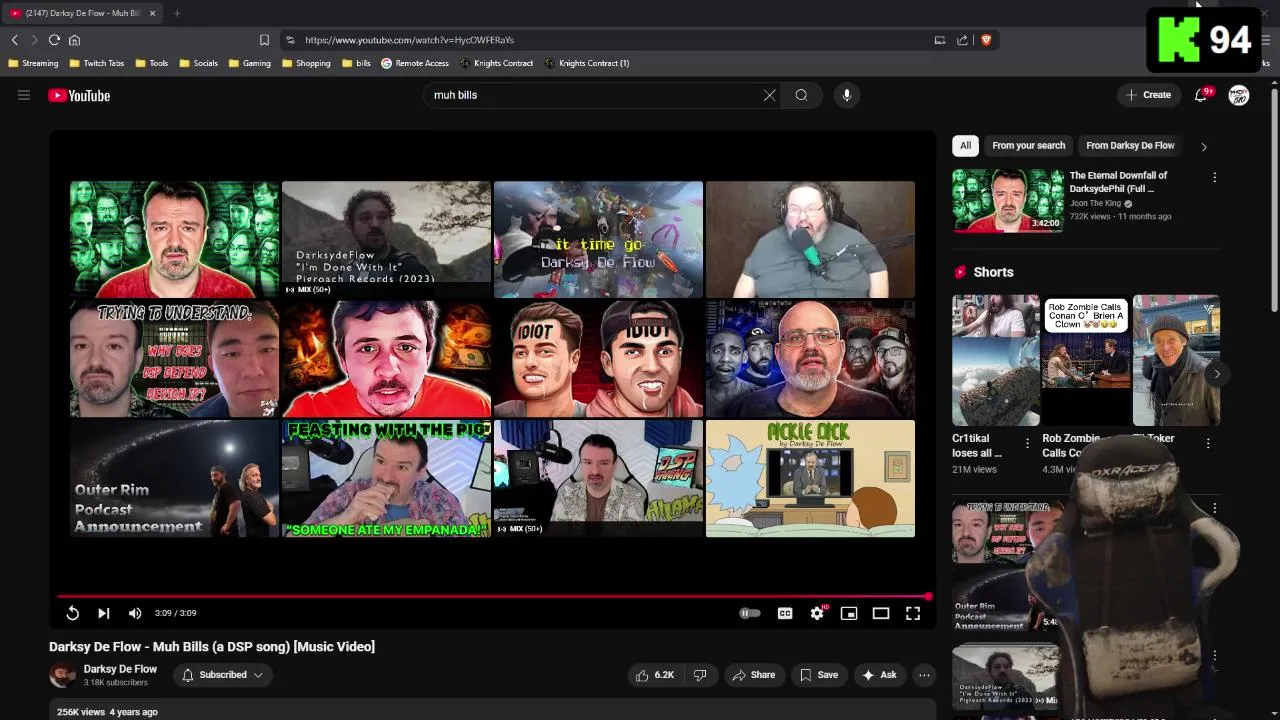1280x720 pixels.
Task: Open the notifications bell
Action: [1201, 95]
